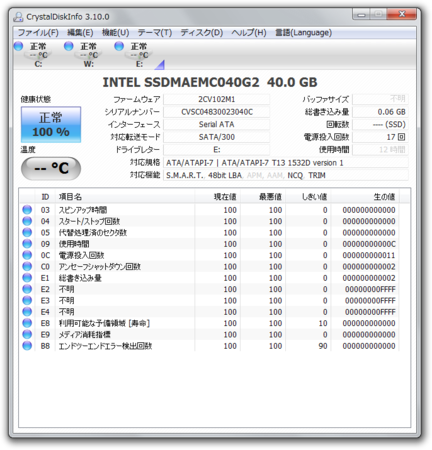The height and width of the screenshot is (450, 432).
Task: Open the ディスク(D) menu
Action: (202, 33)
